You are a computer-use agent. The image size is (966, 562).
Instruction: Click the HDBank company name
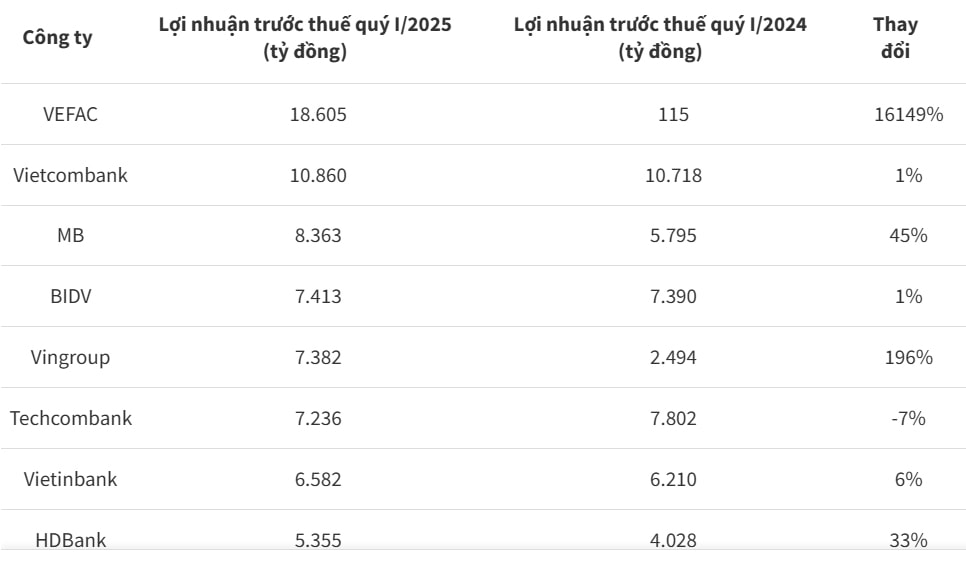point(70,540)
